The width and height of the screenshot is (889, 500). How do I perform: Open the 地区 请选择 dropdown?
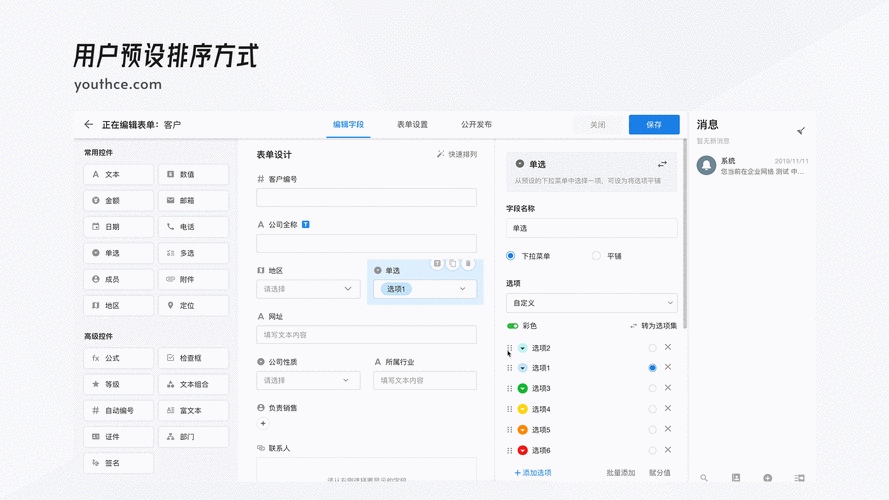(308, 289)
